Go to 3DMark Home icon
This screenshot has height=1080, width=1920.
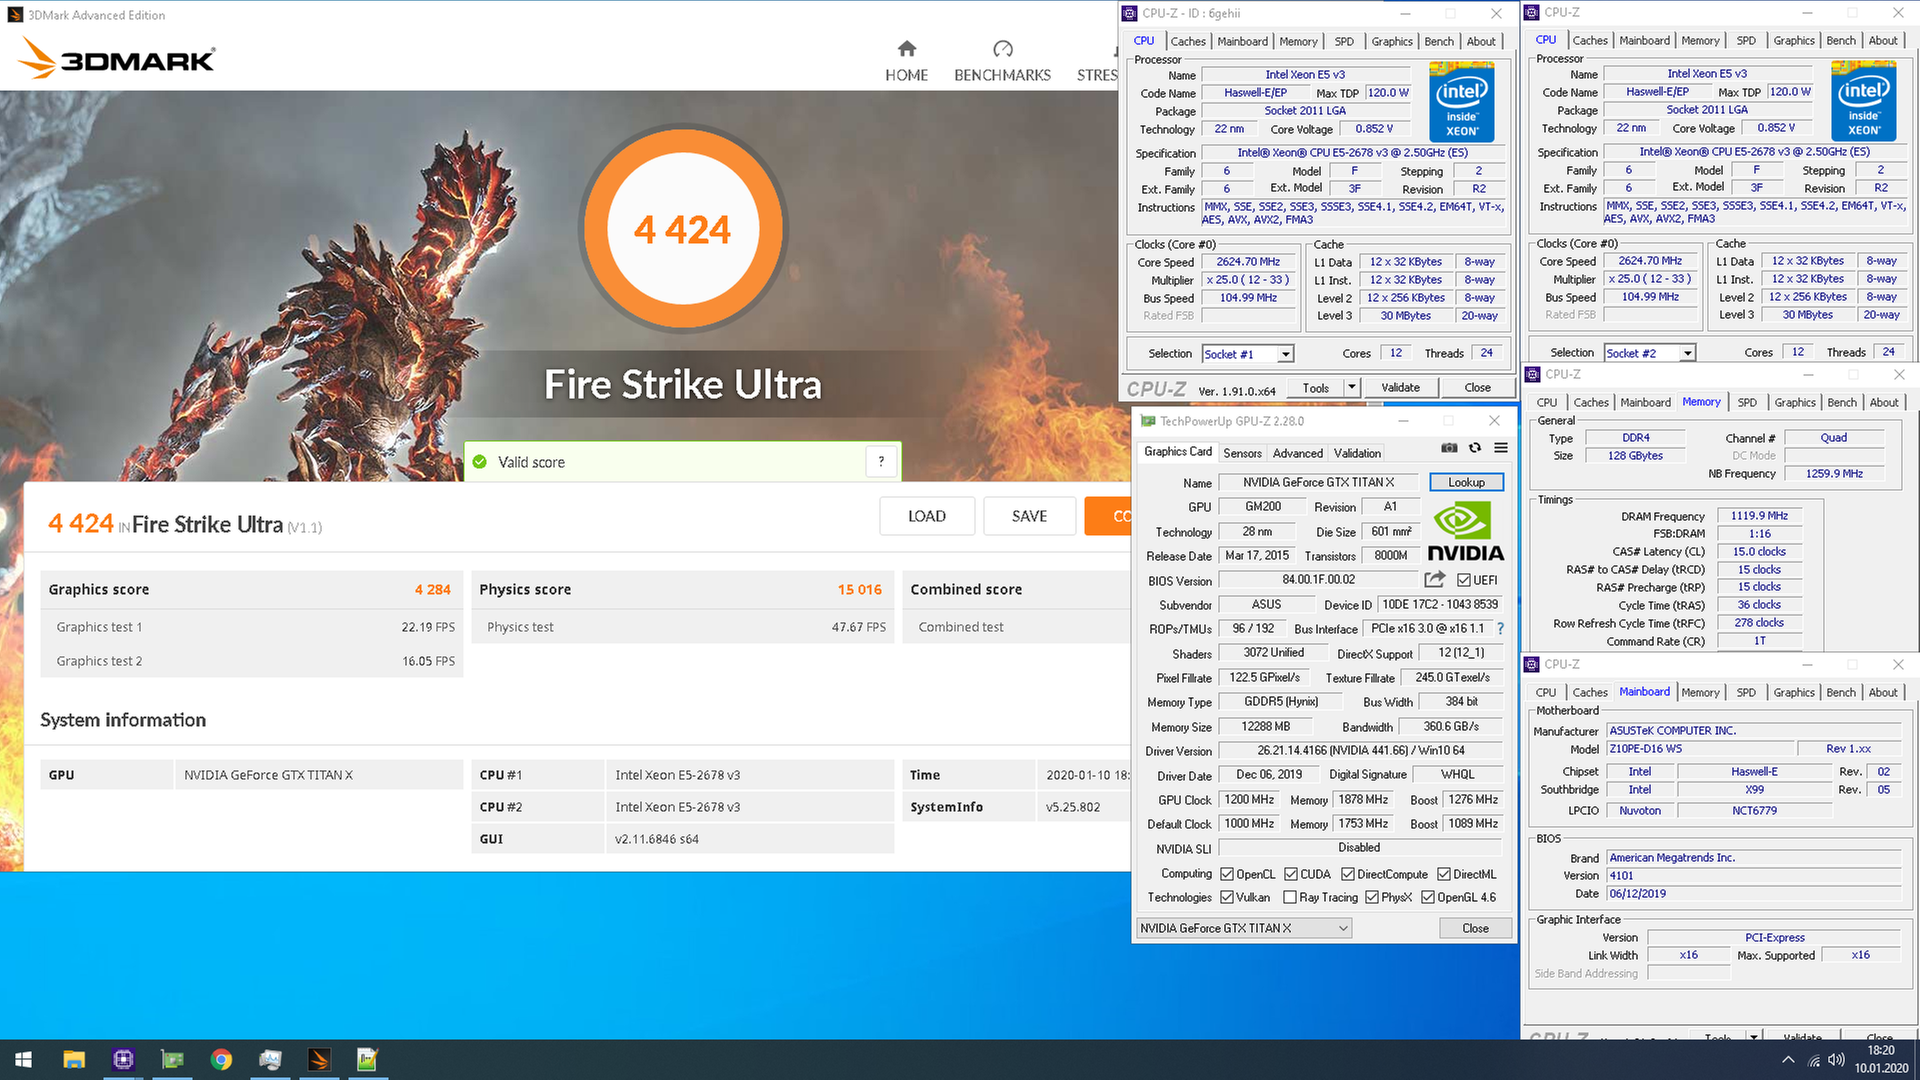[906, 48]
